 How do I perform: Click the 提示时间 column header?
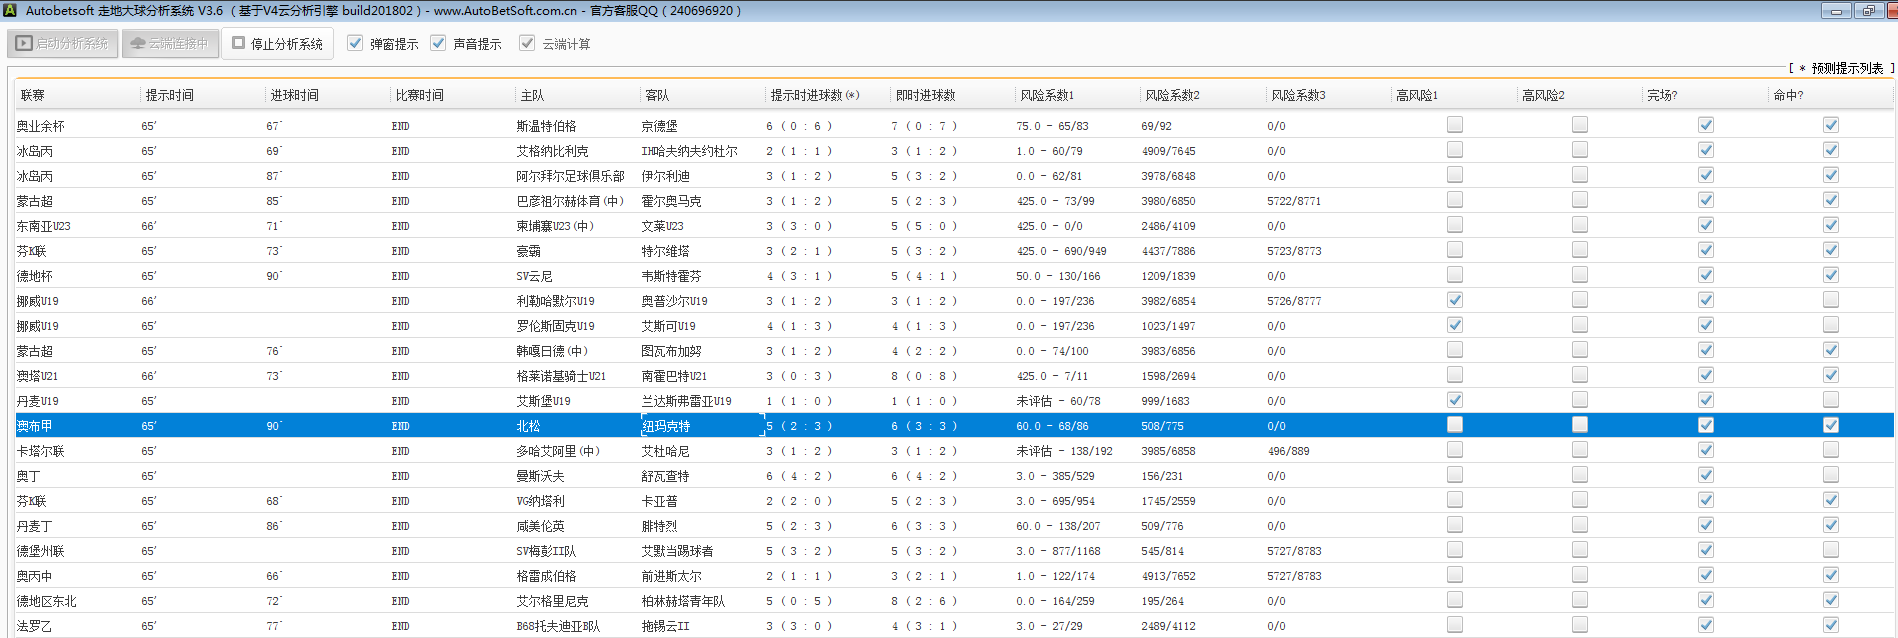(170, 96)
